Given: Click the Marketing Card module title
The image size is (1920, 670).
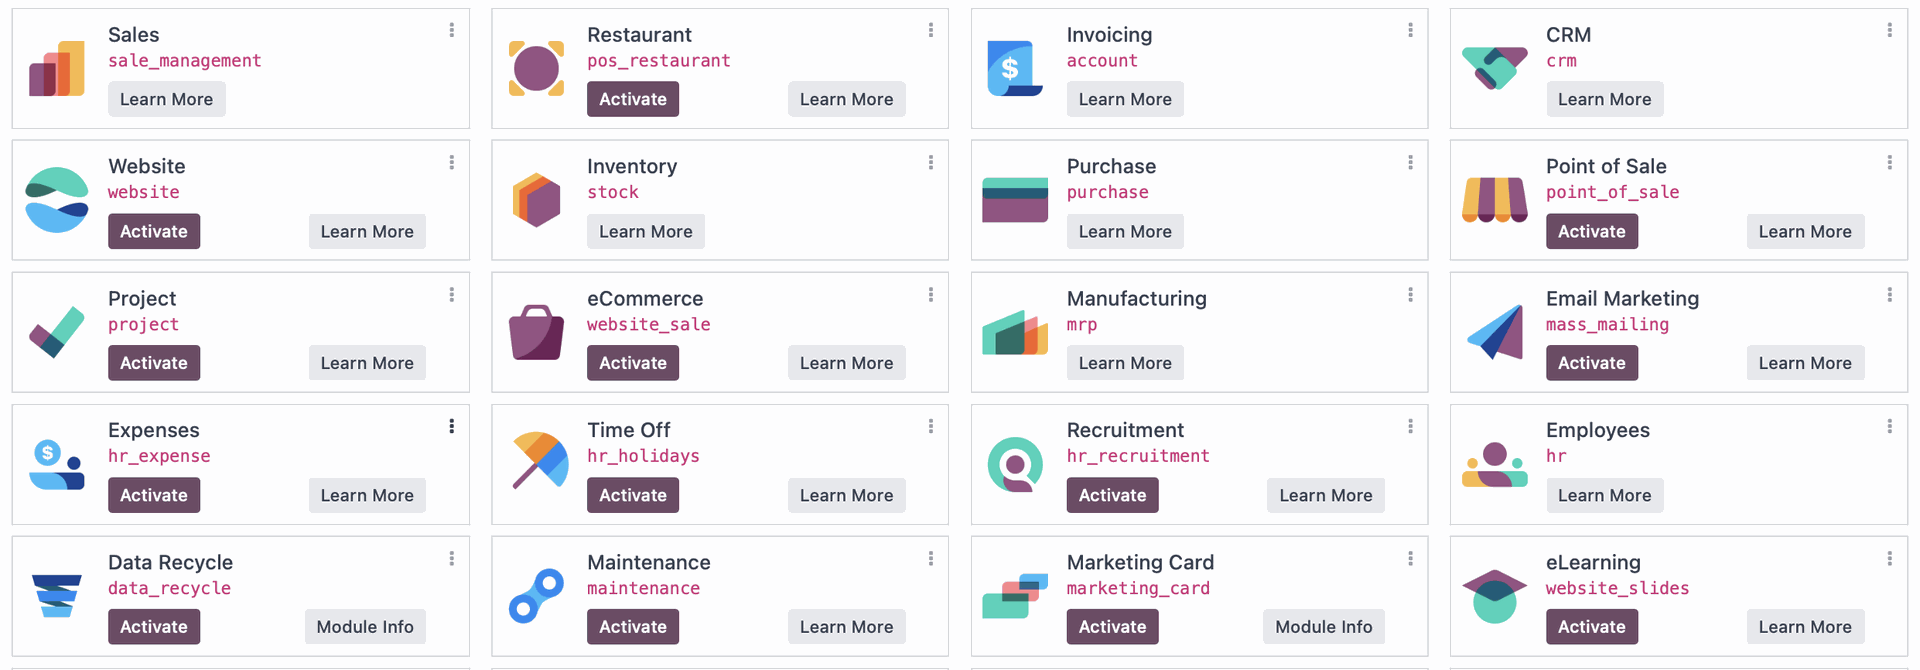Looking at the screenshot, I should pos(1140,562).
